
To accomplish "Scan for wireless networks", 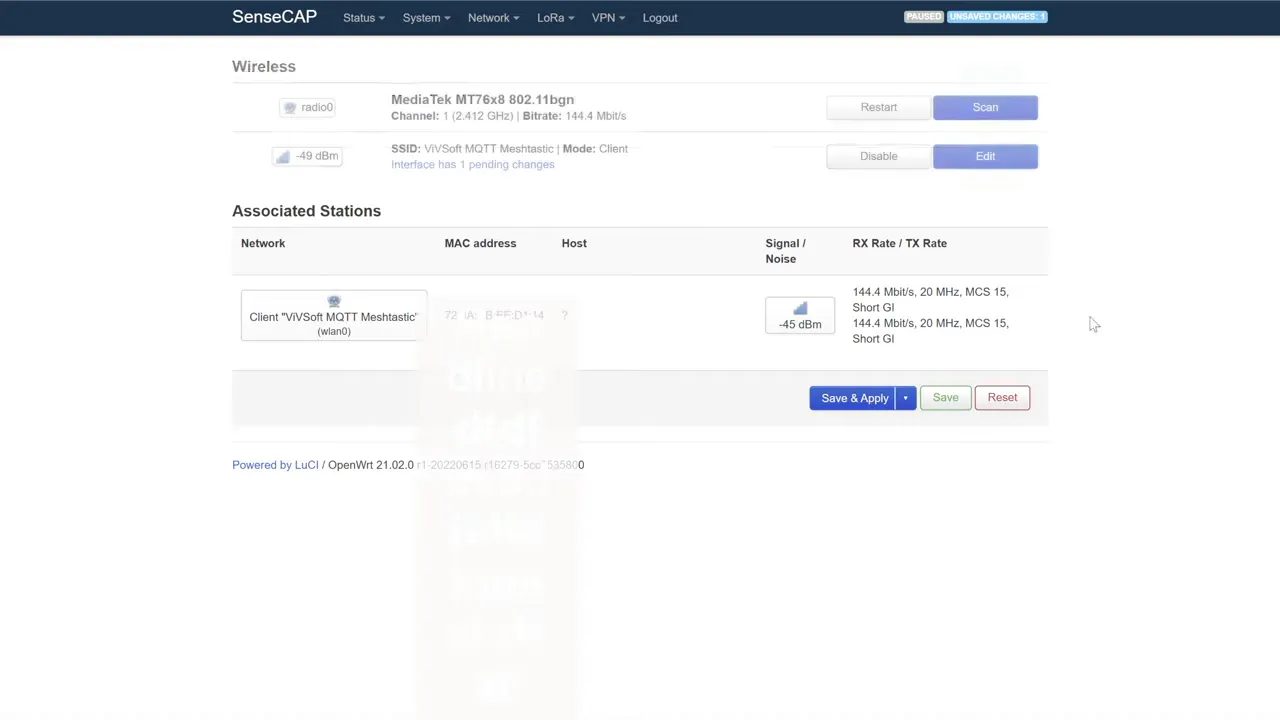I will 985,107.
